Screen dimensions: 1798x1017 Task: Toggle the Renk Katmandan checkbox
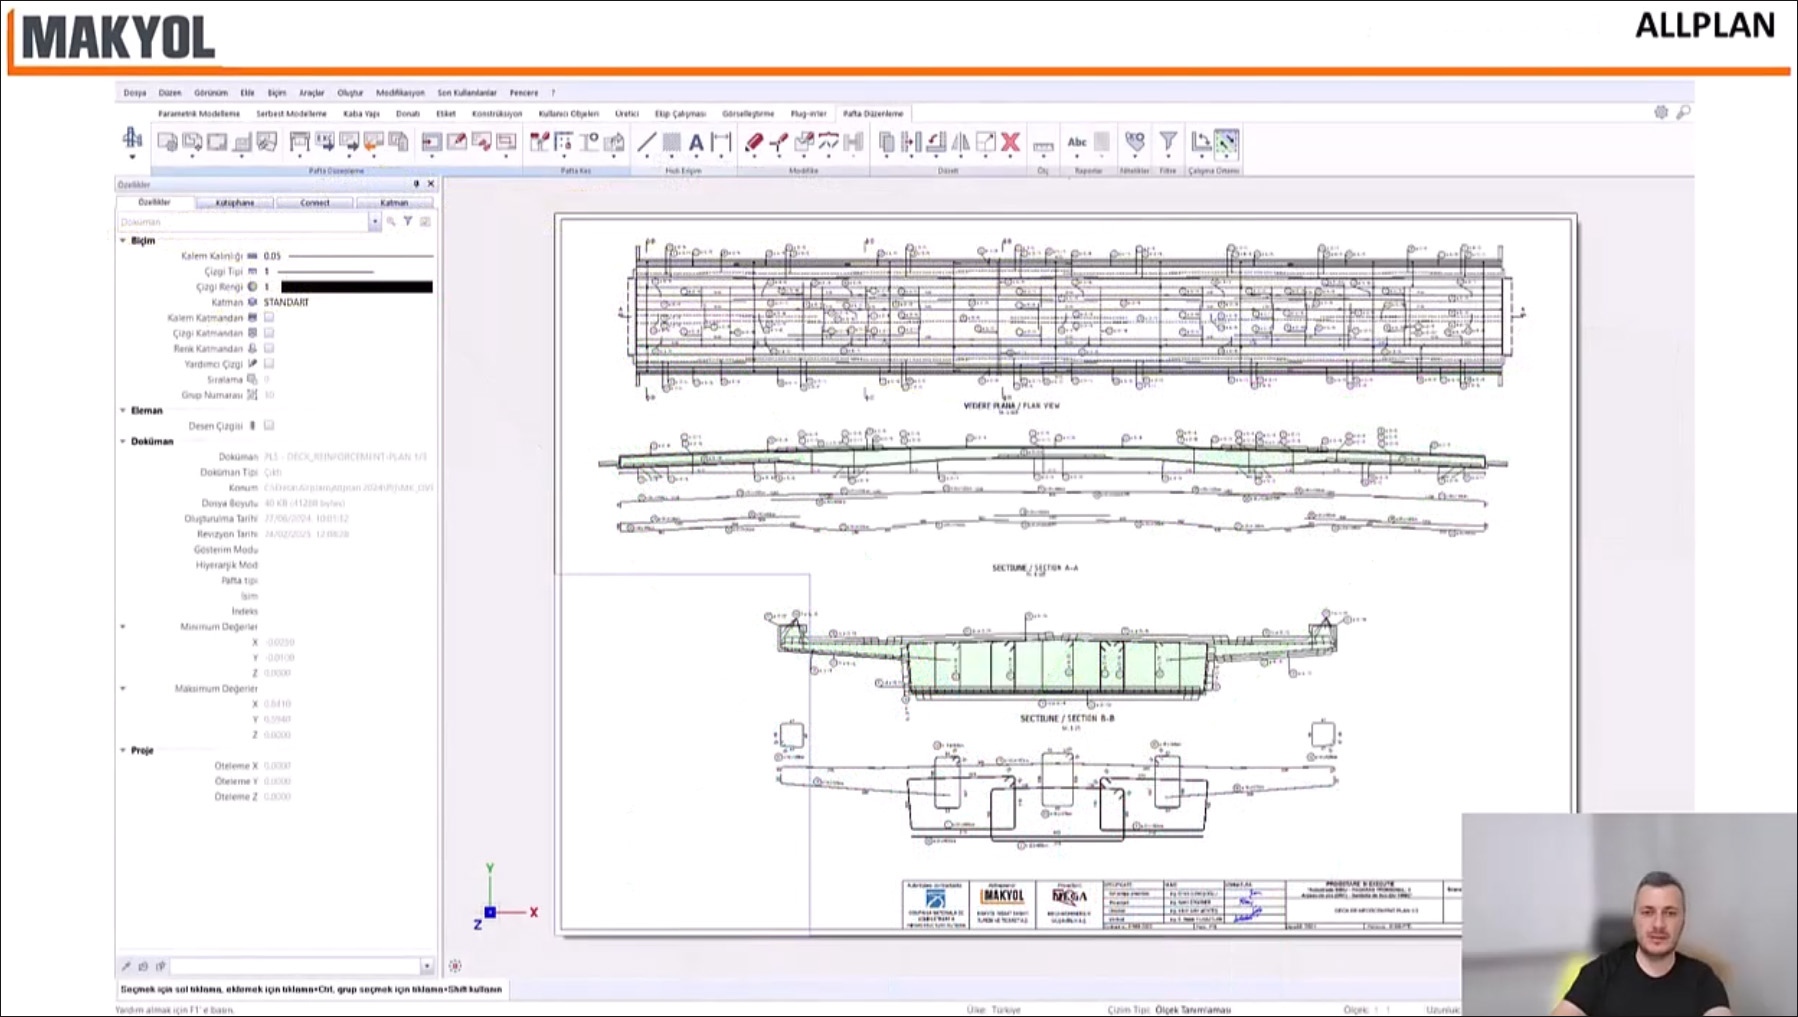pyautogui.click(x=269, y=348)
